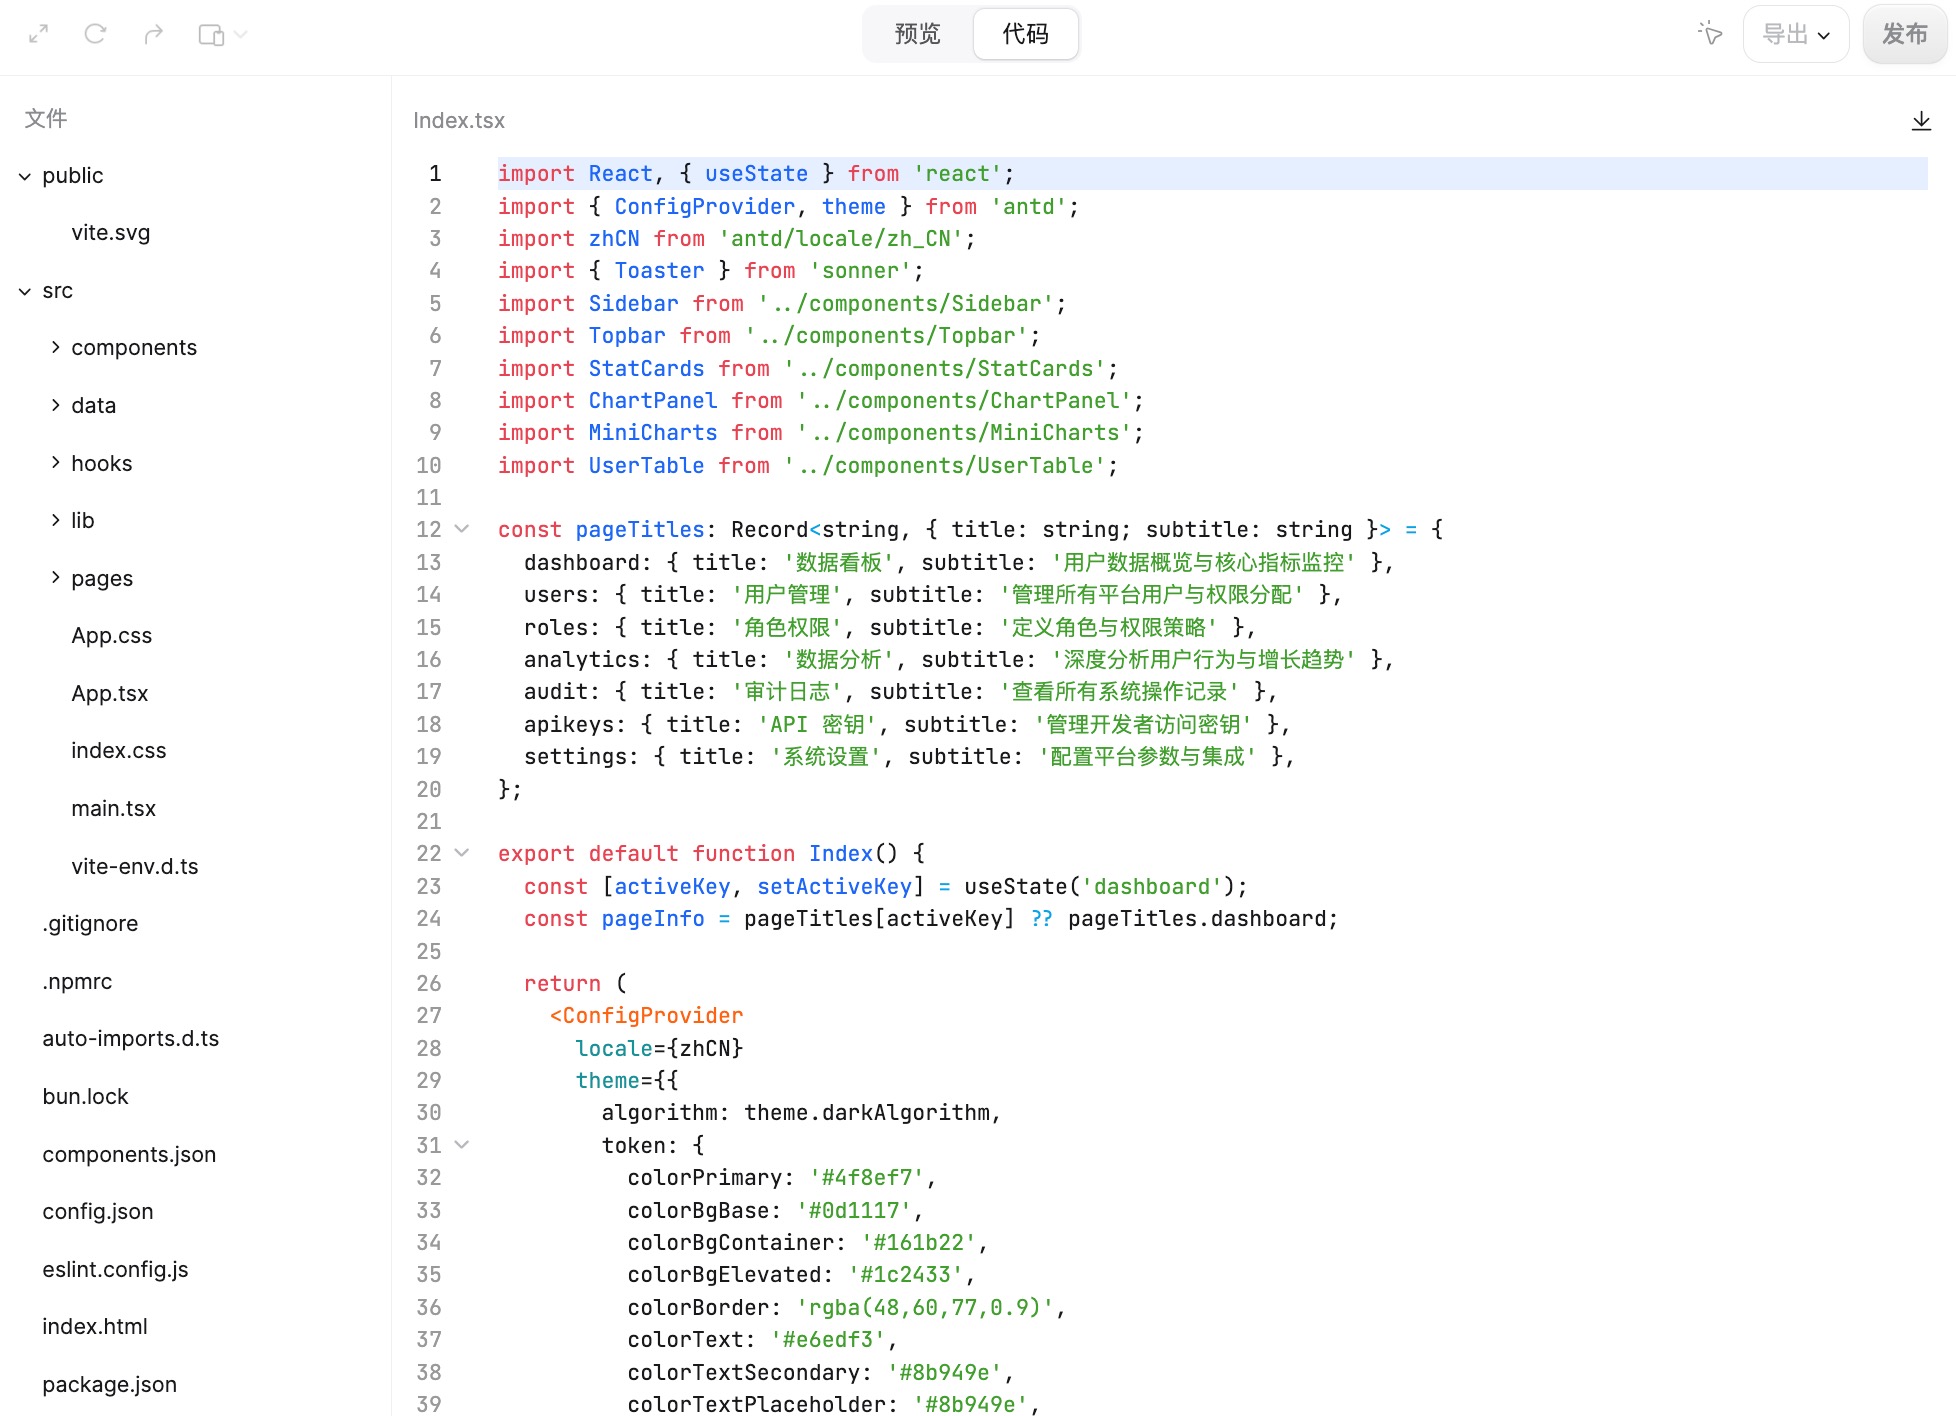Click the expand fullscreen arrows icon

click(x=39, y=34)
